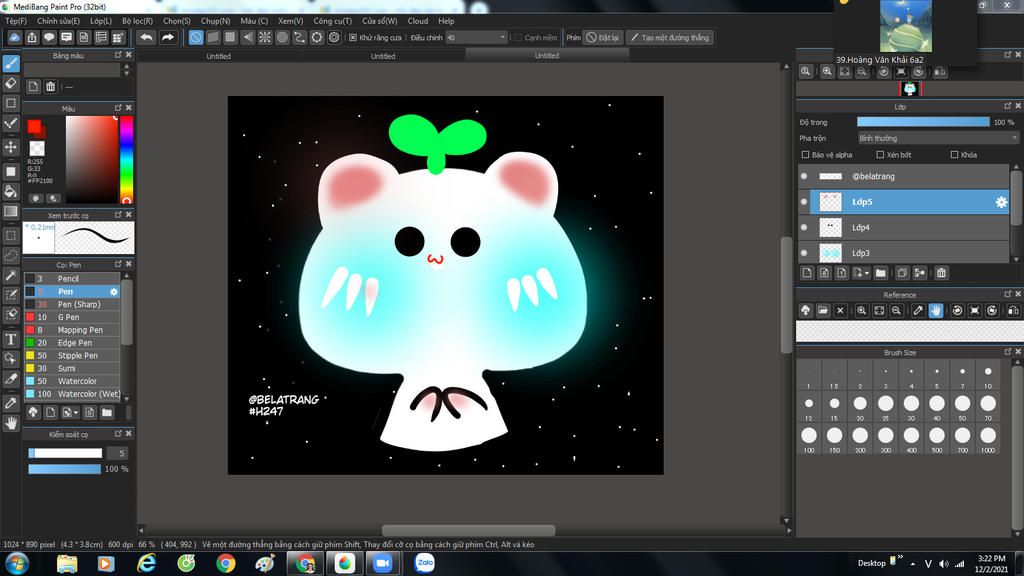
Task: Activate the Magic Wand tool
Action: [x=11, y=276]
